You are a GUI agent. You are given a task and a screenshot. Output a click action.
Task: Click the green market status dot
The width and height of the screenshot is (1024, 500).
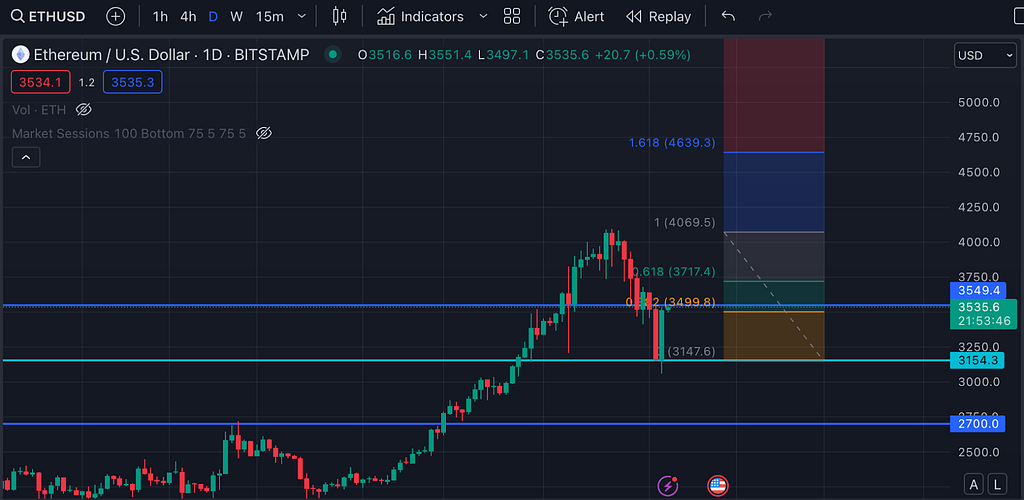coord(333,55)
